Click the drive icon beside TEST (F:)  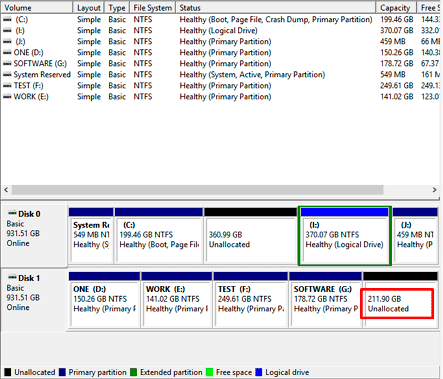click(x=7, y=86)
